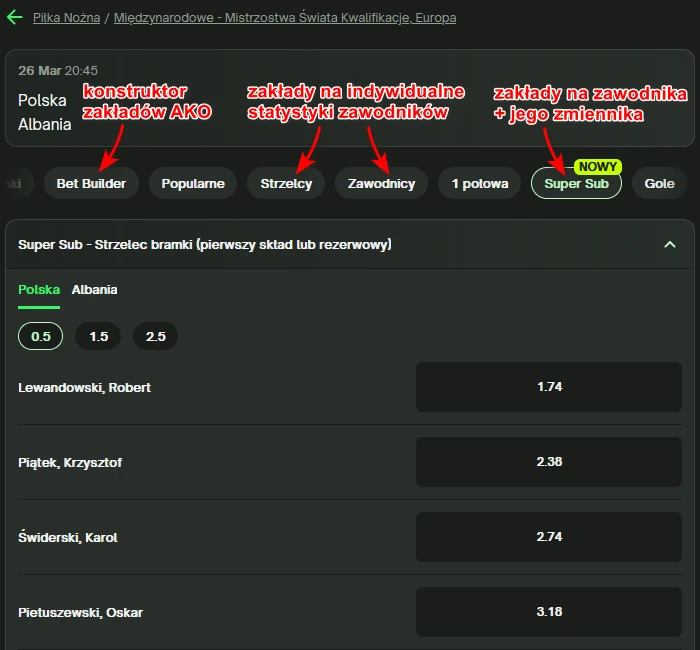This screenshot has width=700, height=650.
Task: Show the Zawodnicy market tab
Action: pos(381,183)
